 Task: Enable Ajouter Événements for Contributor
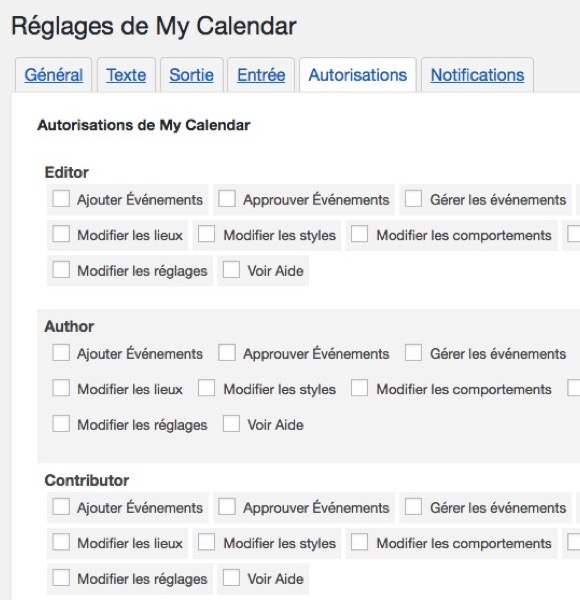[x=61, y=507]
